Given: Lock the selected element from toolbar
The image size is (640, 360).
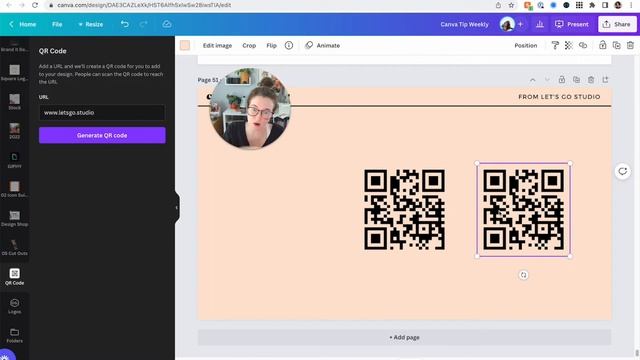Looking at the screenshot, I should coord(602,45).
